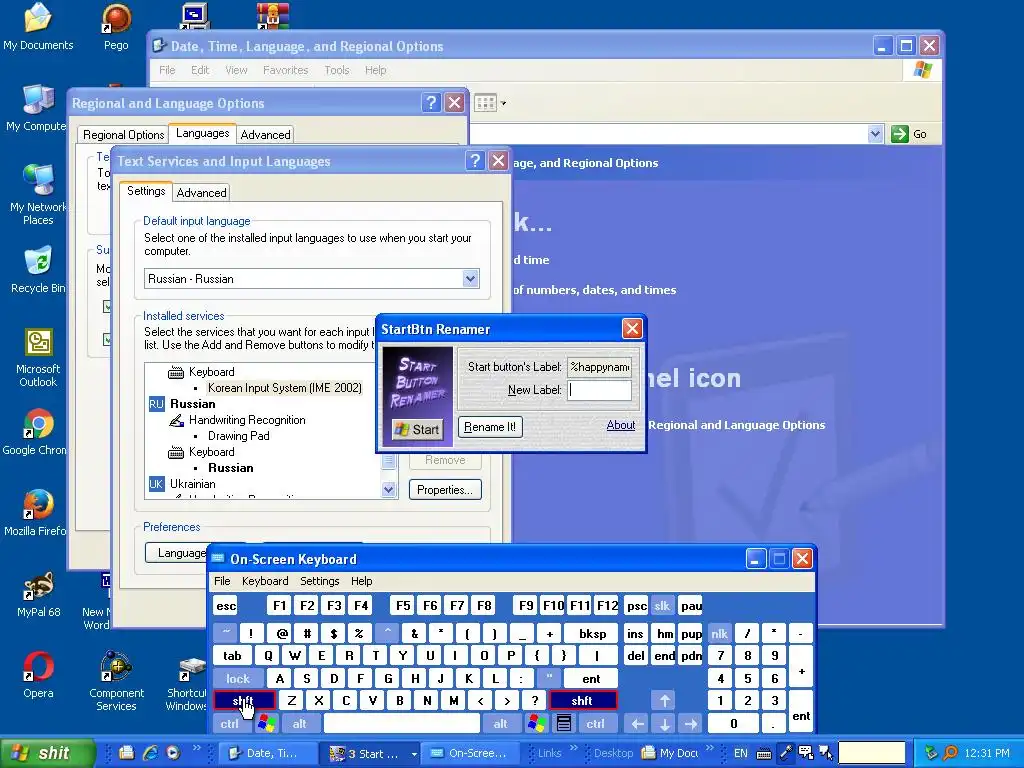
Task: Open Views button dropdown arrow
Action: pyautogui.click(x=503, y=103)
